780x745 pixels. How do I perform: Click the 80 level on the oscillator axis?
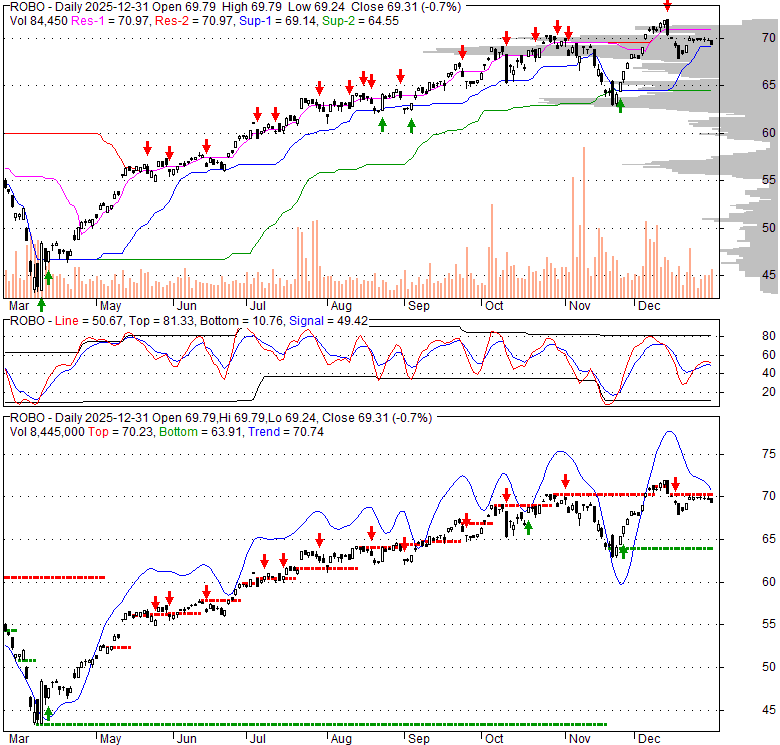[769, 336]
